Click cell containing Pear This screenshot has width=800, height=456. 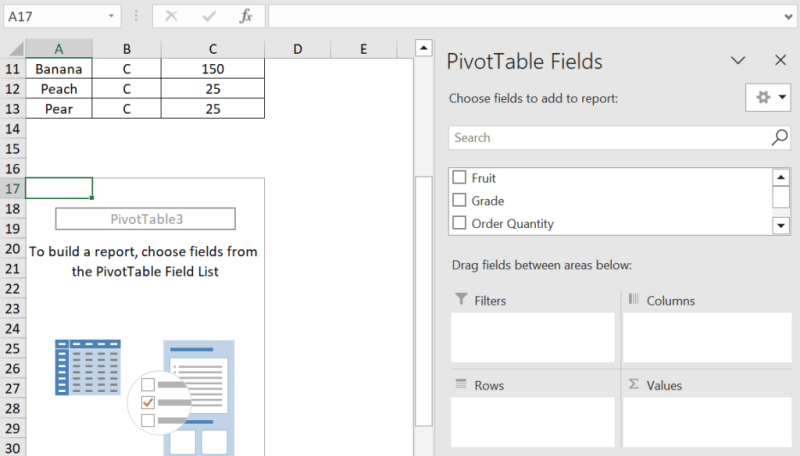pos(59,109)
